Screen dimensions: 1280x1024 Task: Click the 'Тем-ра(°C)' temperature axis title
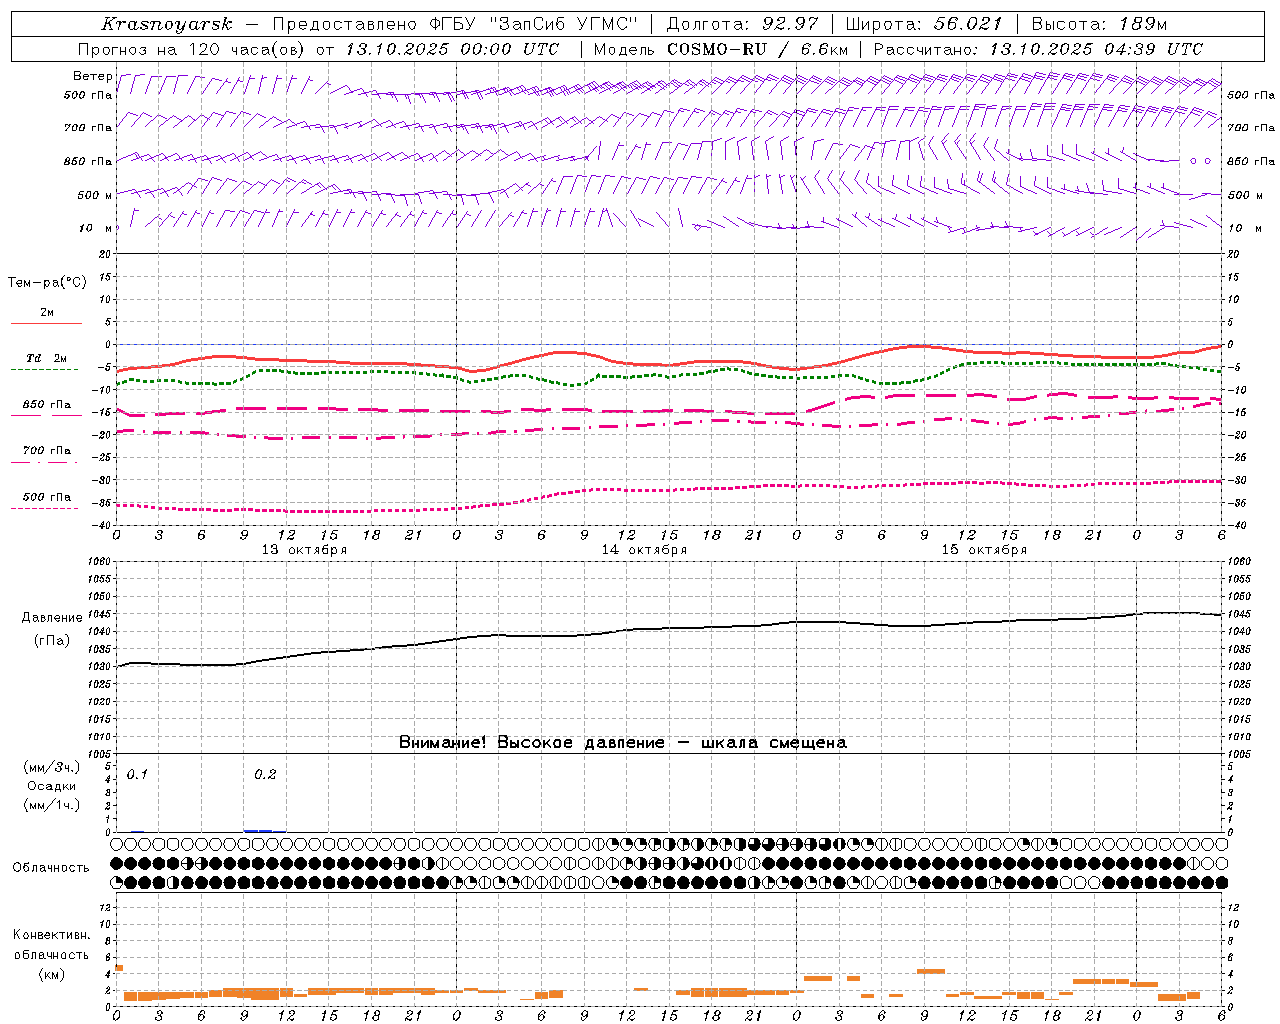(47, 283)
